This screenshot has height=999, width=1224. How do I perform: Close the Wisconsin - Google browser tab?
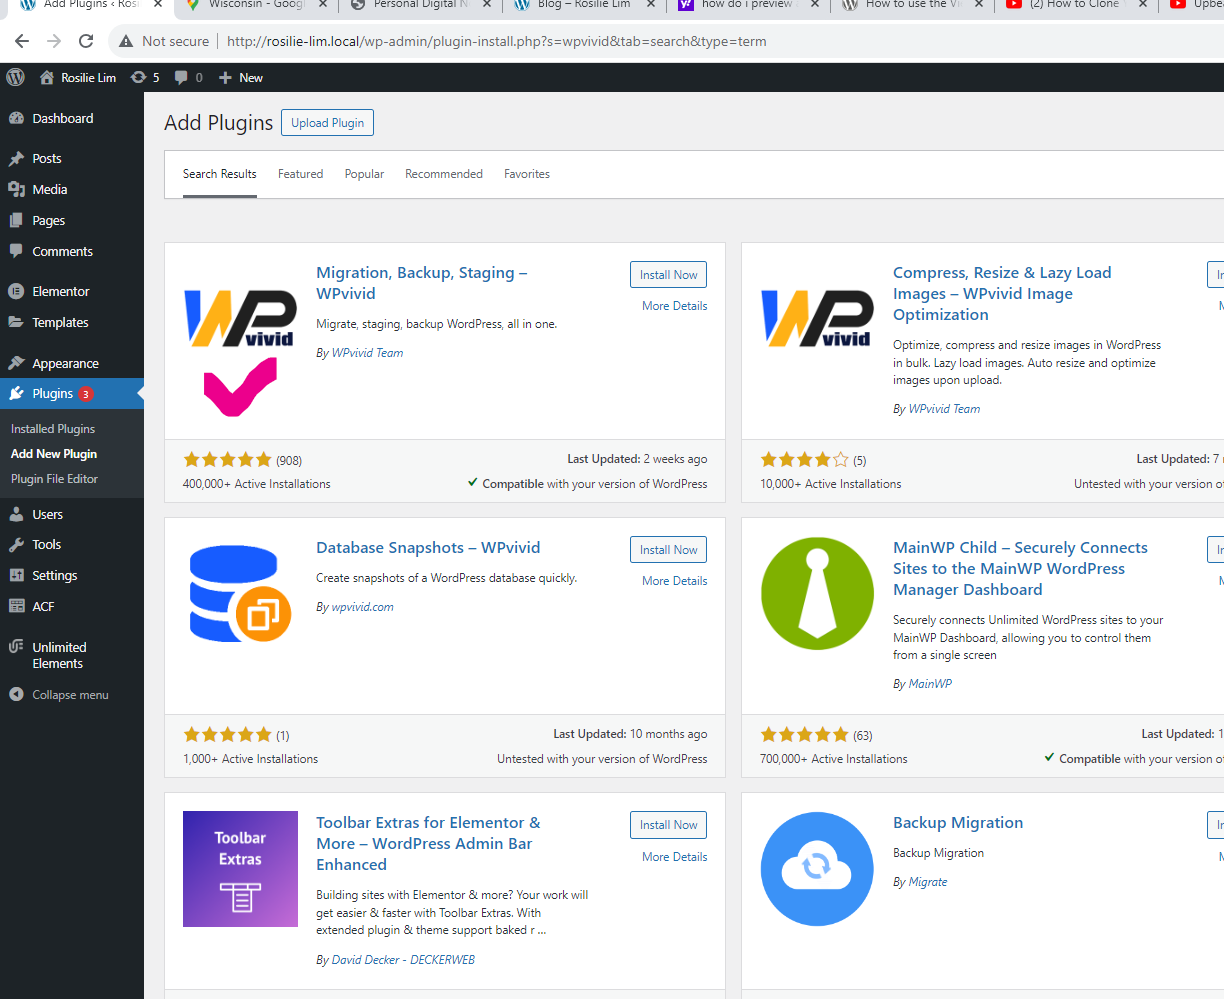[x=323, y=5]
